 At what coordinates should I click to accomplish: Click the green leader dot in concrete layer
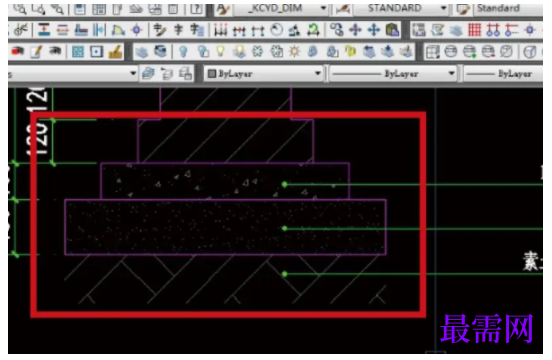pyautogui.click(x=284, y=184)
